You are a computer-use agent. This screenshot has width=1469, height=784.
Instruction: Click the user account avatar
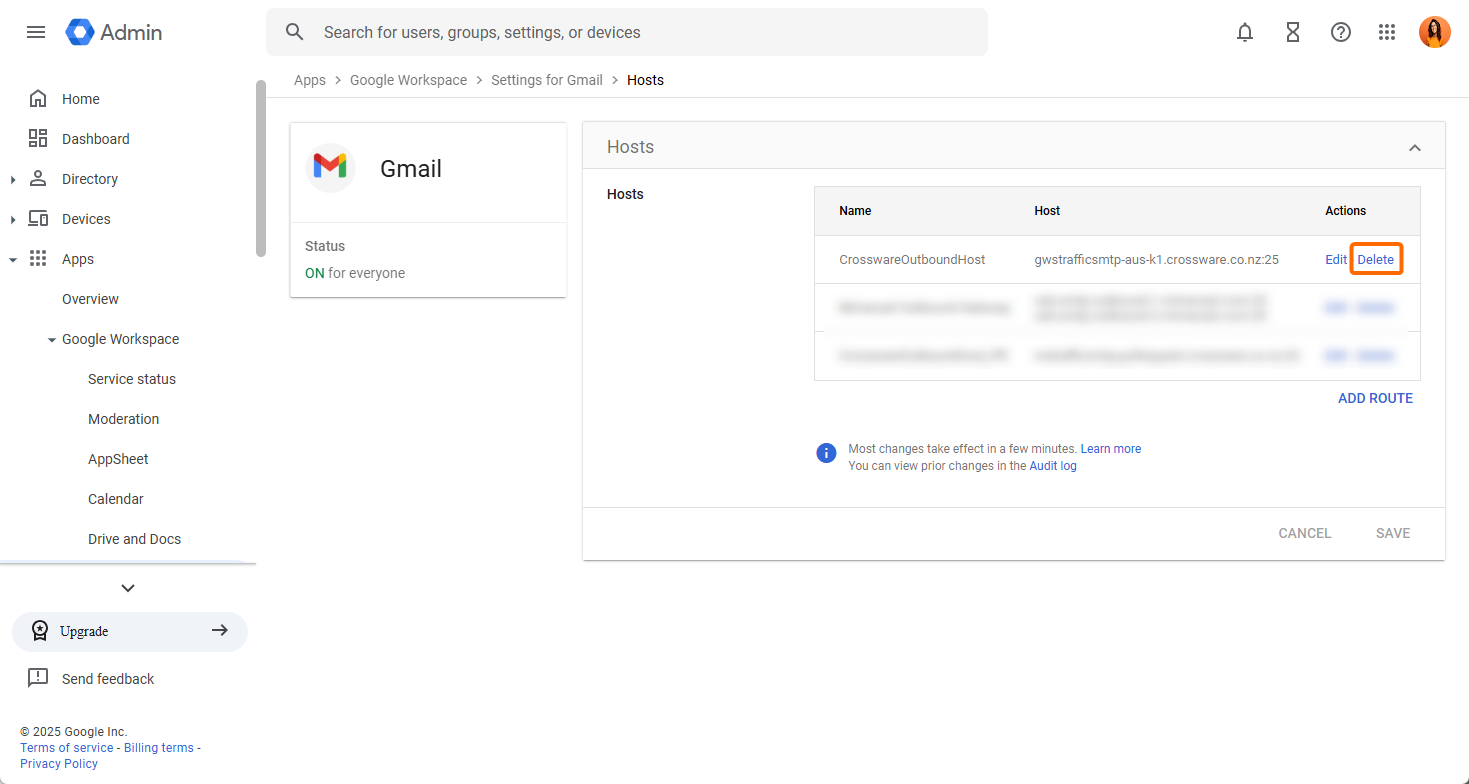click(x=1434, y=32)
